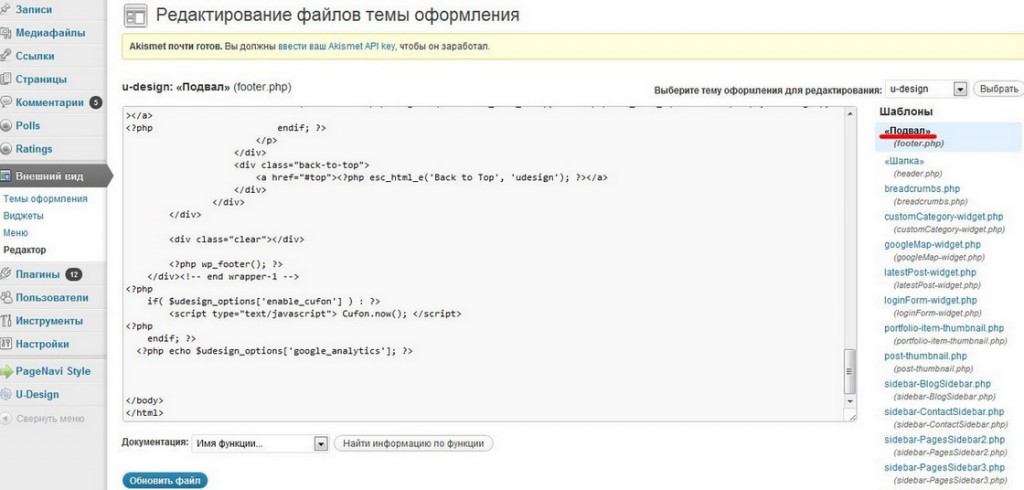Click the Настройки settings icon
Screen dimensions: 1024x490
(x=5, y=344)
